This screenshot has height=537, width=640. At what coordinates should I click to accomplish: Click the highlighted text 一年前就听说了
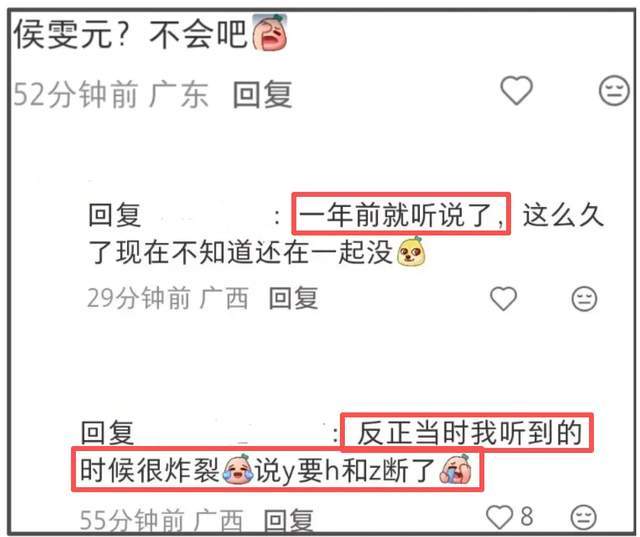coord(401,214)
